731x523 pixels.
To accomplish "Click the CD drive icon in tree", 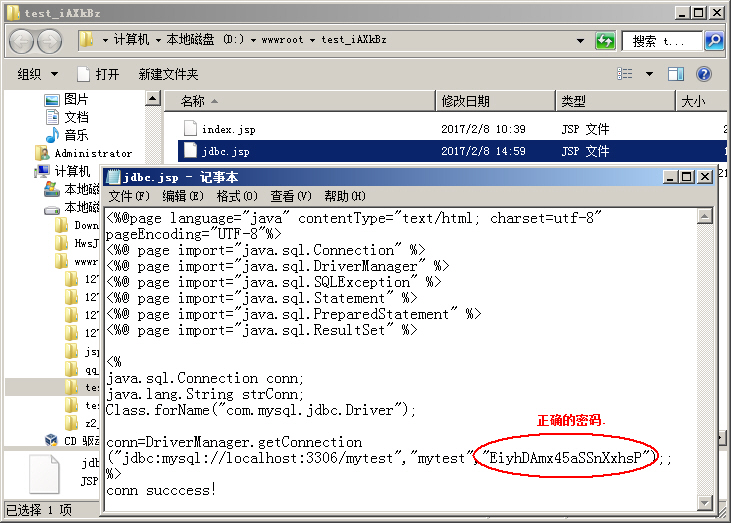I will pyautogui.click(x=51, y=440).
